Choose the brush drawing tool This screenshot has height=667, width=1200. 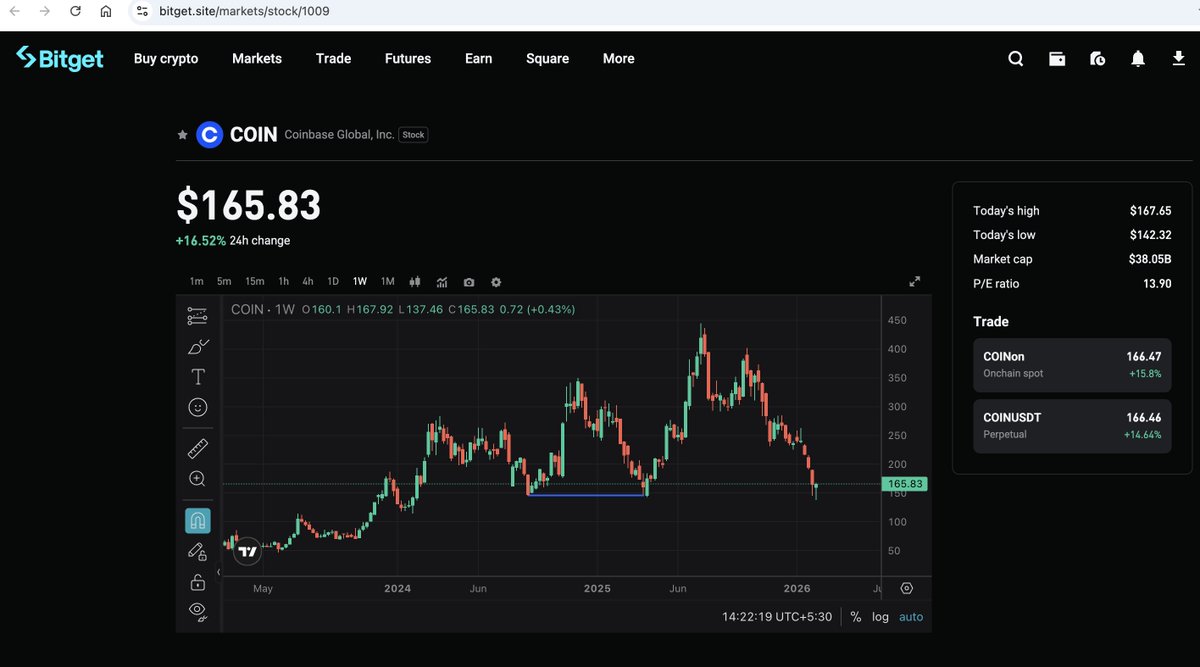(x=197, y=347)
